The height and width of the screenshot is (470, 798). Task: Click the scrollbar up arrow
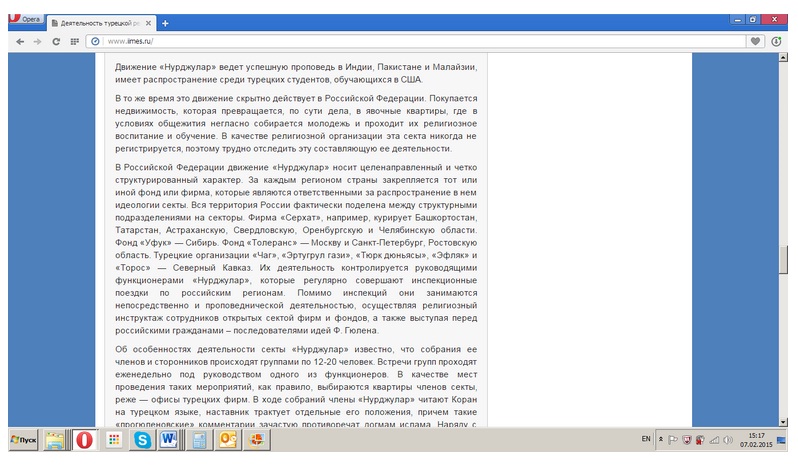tap(783, 57)
